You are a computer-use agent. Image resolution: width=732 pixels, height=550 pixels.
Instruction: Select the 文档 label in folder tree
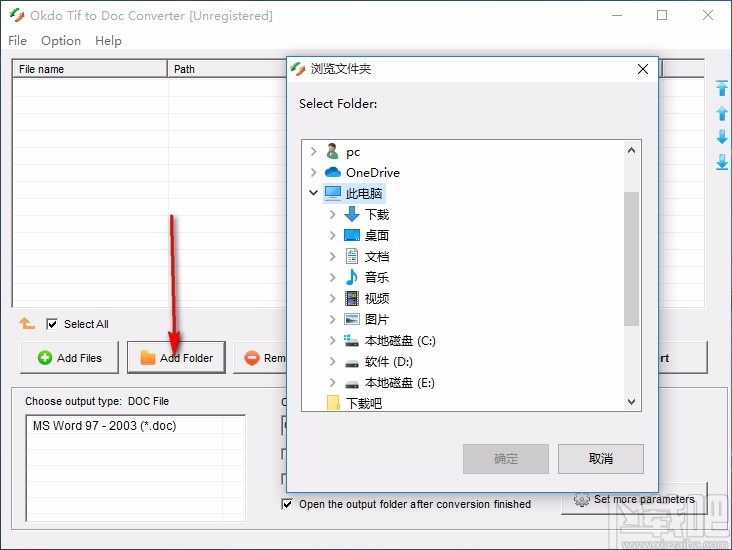click(376, 256)
